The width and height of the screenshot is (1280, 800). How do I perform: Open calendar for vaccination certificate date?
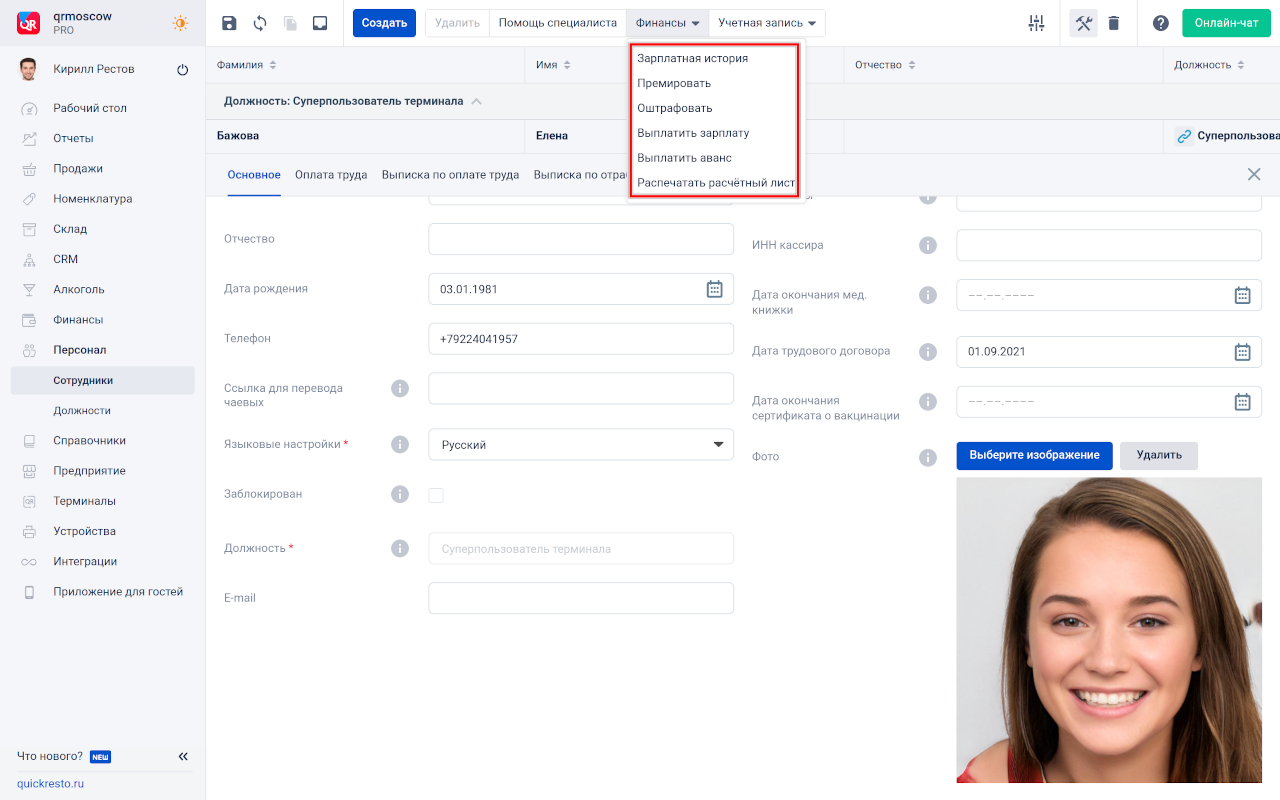(1242, 402)
